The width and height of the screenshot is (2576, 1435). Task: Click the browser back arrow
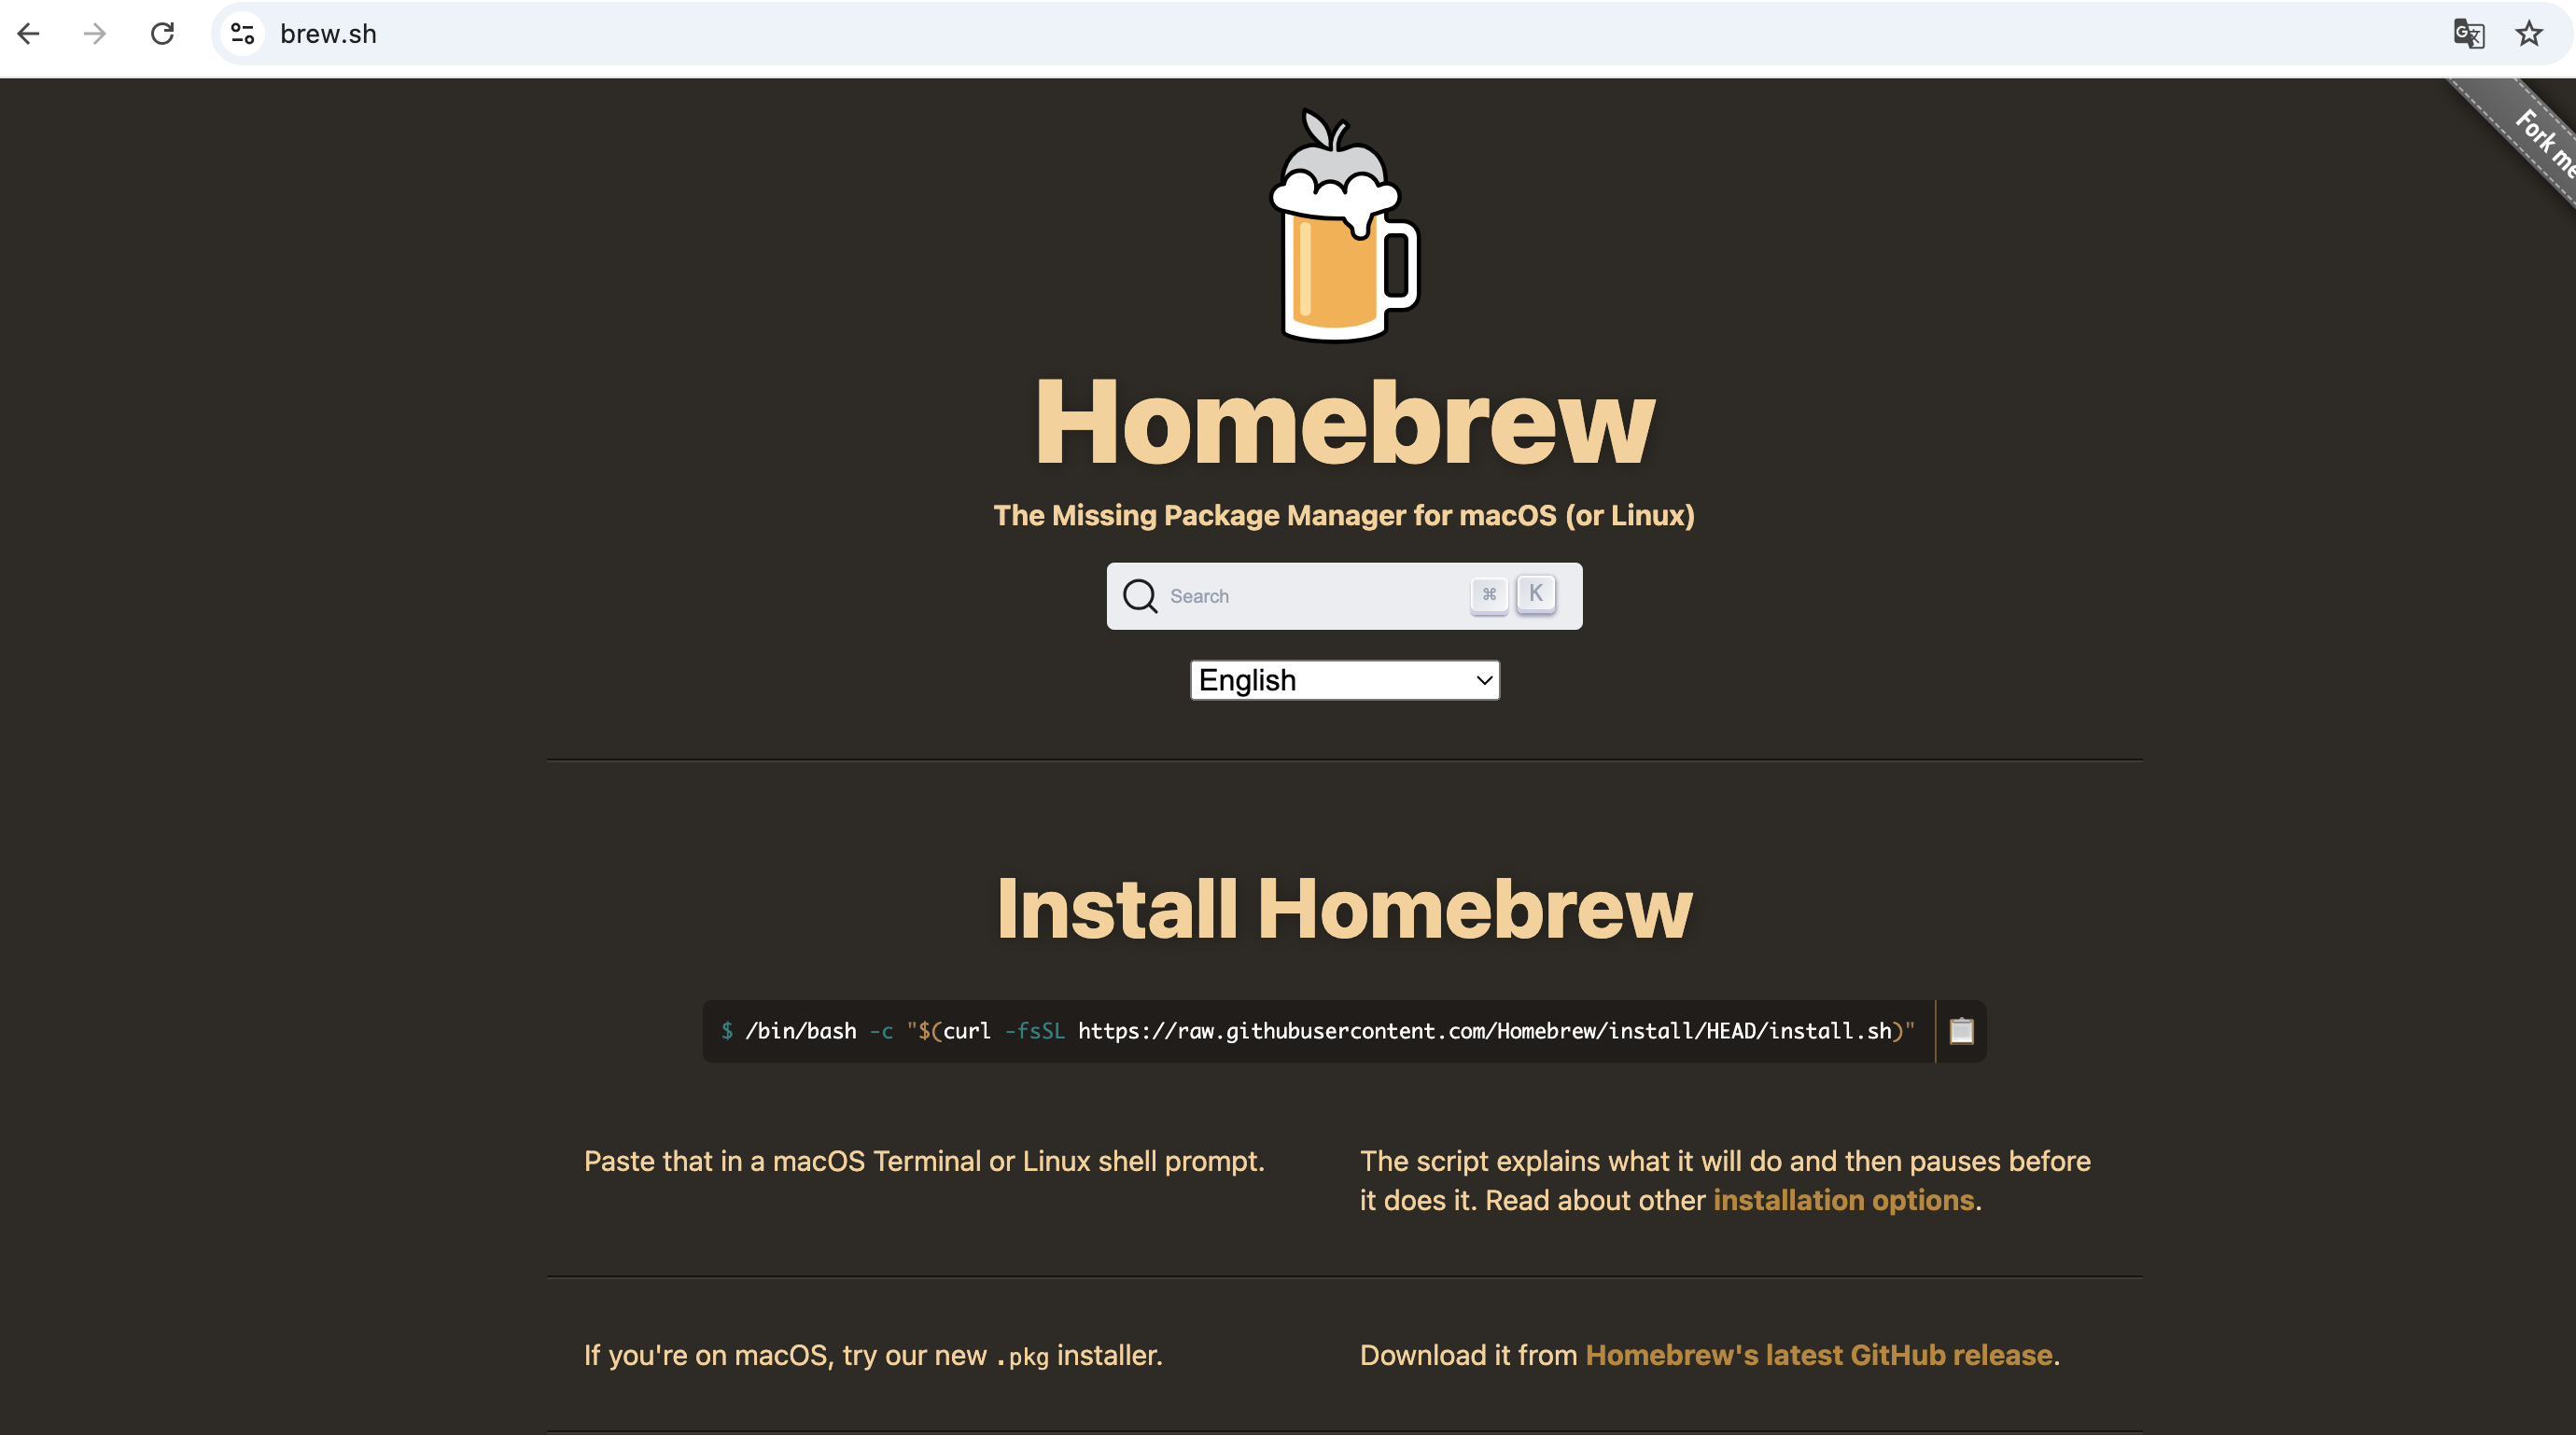[x=29, y=34]
